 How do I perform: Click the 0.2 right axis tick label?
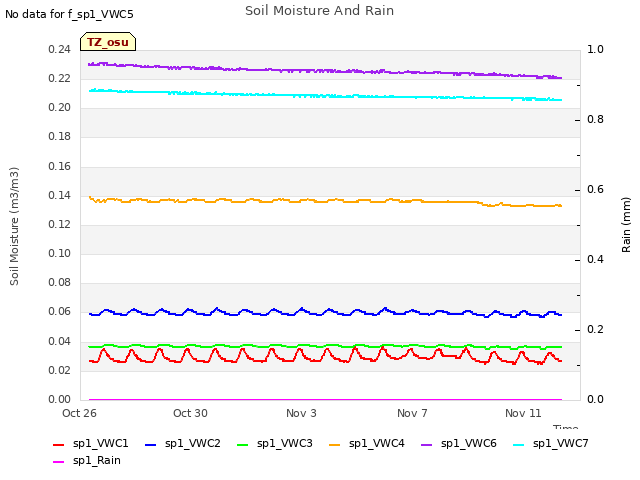(x=595, y=330)
